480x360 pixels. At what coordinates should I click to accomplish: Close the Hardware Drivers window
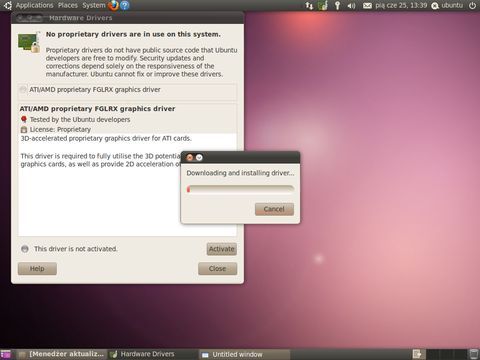[217, 269]
